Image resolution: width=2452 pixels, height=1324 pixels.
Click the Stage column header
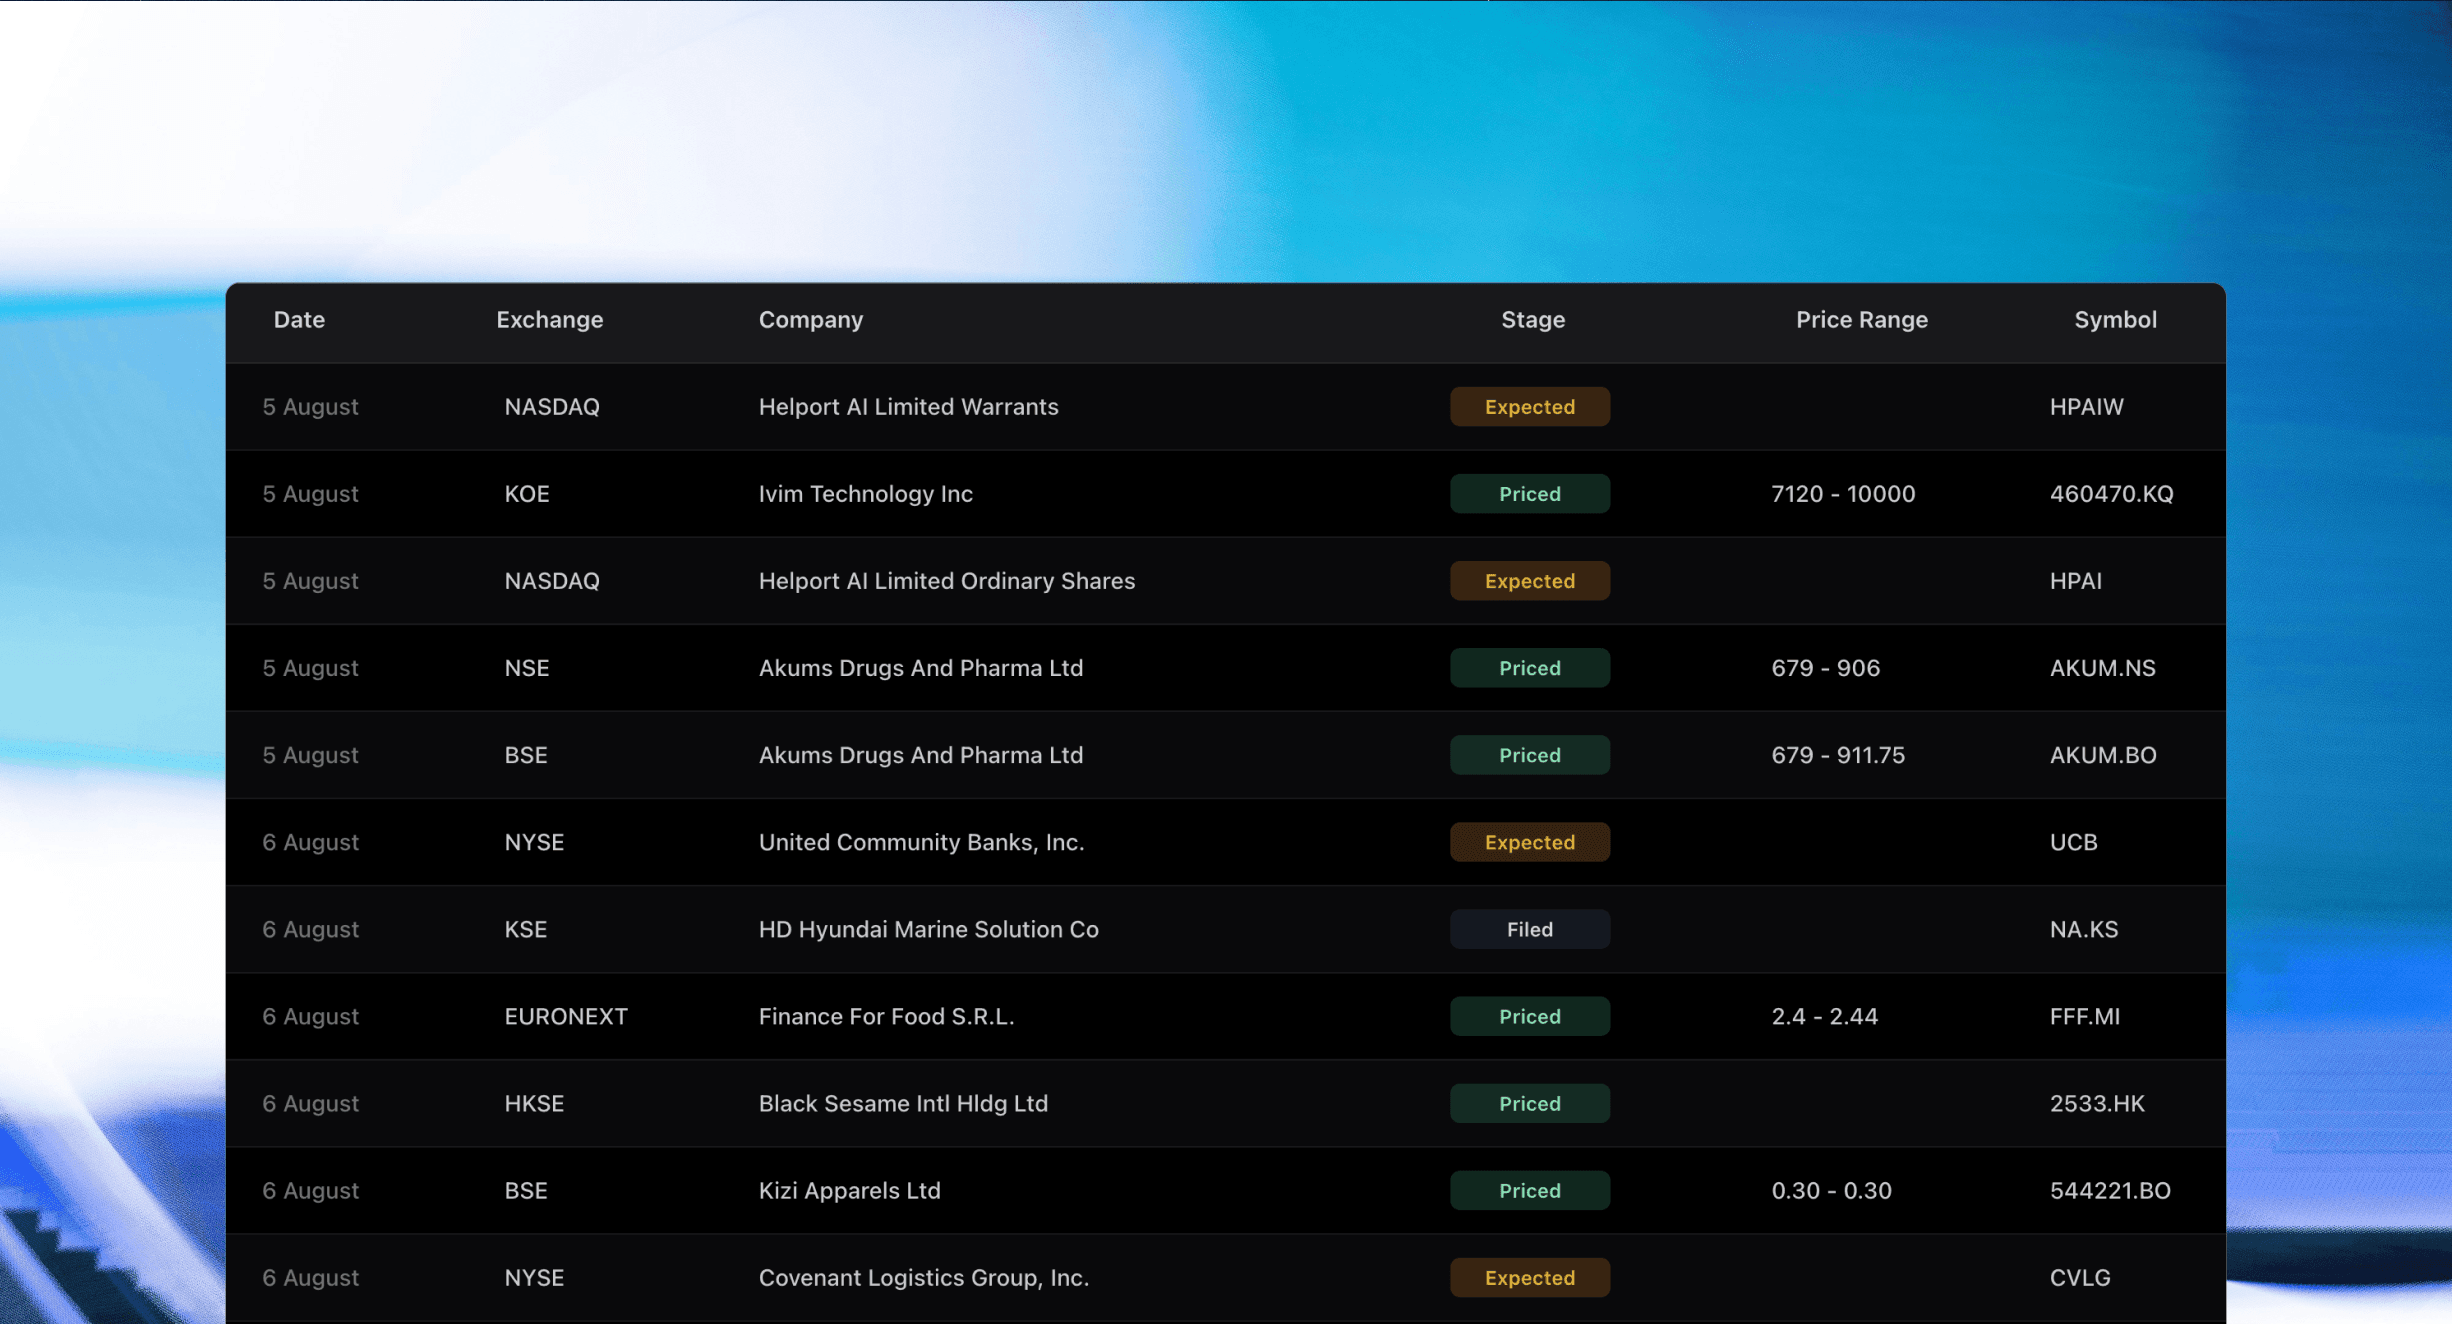pyautogui.click(x=1532, y=319)
